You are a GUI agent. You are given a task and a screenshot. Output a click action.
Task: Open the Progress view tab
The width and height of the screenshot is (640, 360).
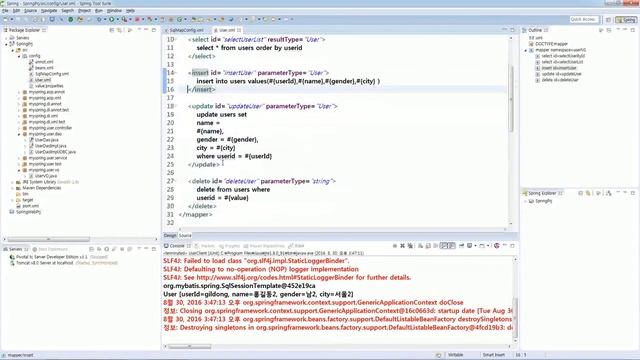coord(229,246)
